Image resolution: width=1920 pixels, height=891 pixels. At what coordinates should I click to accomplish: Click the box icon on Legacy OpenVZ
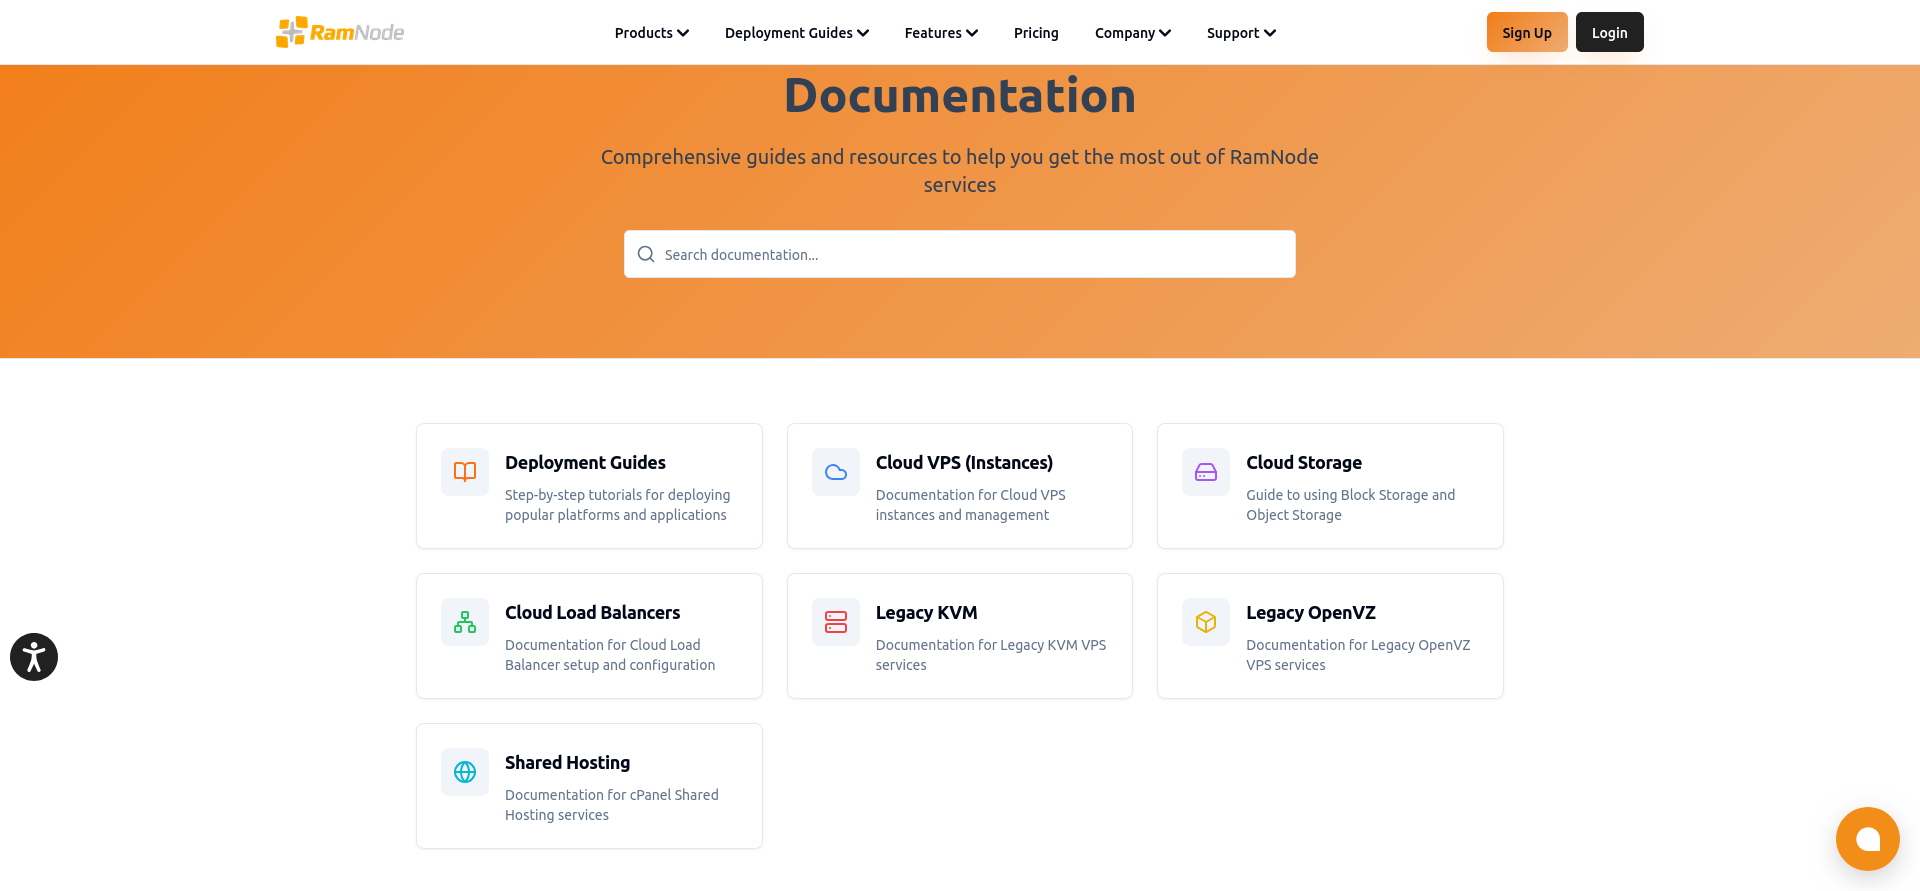point(1206,622)
